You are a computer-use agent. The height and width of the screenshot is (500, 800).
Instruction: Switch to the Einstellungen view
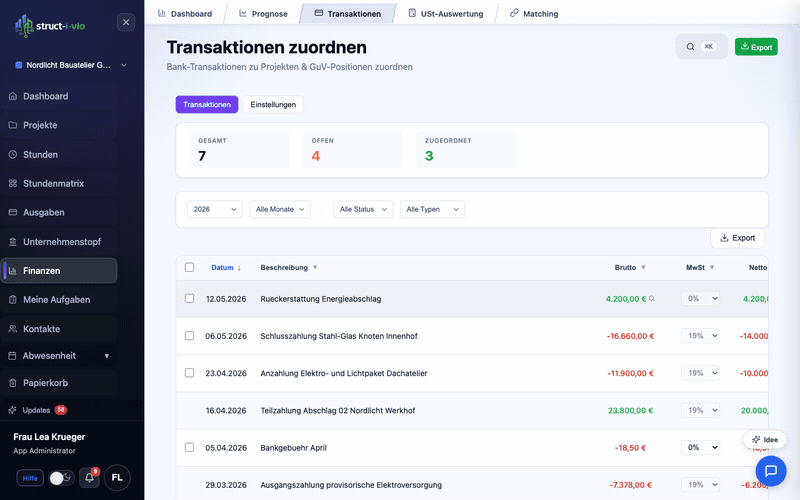tap(272, 104)
